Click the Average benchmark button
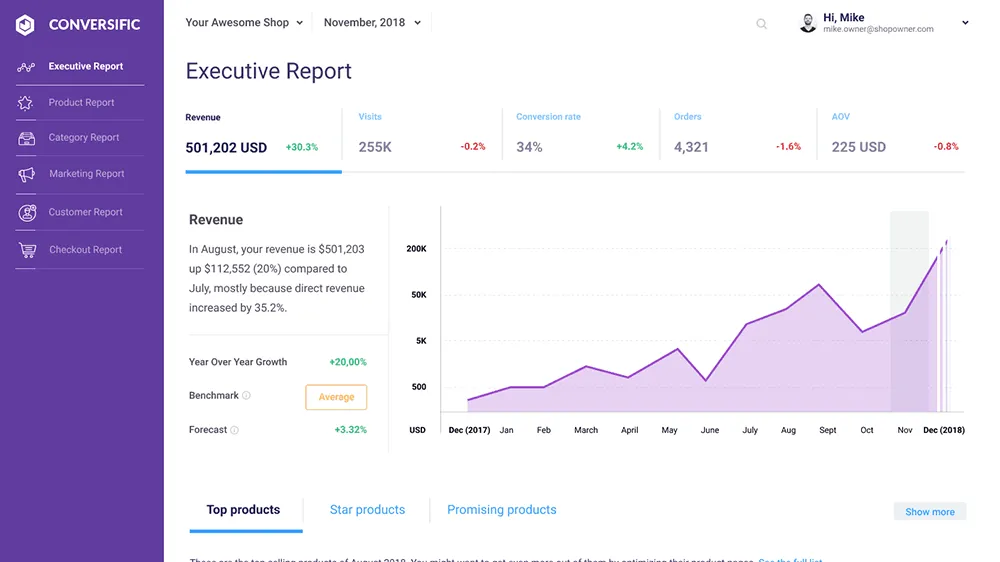The height and width of the screenshot is (562, 1000). point(336,397)
